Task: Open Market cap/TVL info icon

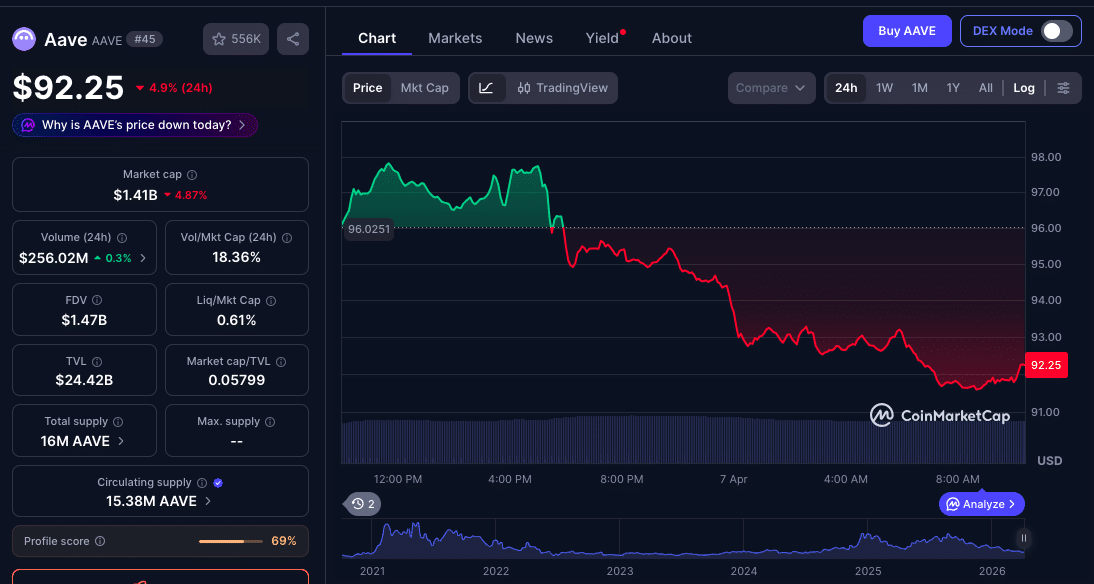Action: [281, 361]
